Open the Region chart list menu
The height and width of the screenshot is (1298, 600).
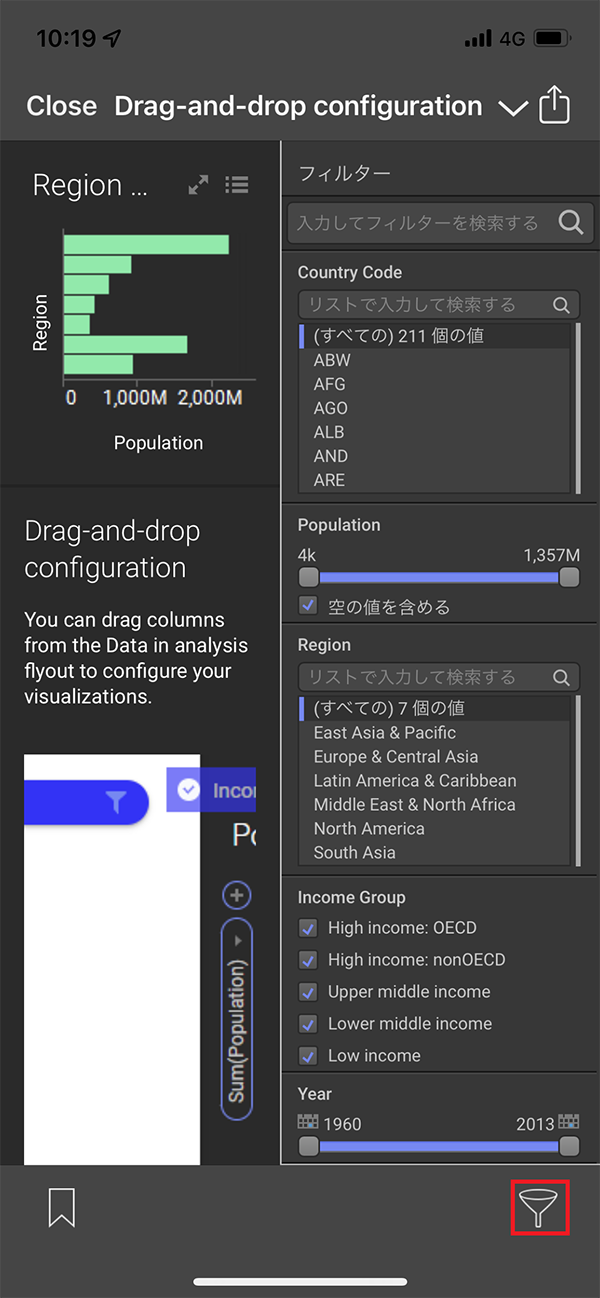[237, 185]
